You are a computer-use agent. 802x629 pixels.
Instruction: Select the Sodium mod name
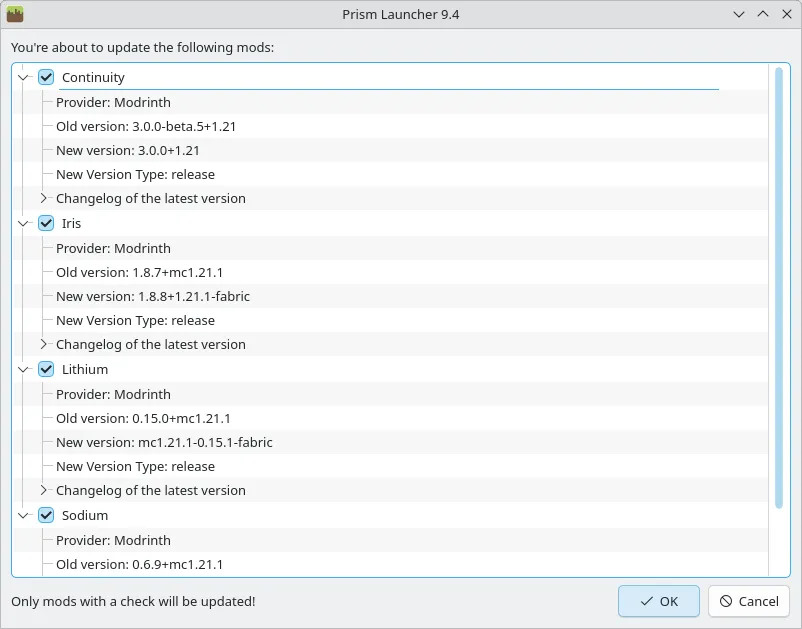tap(85, 515)
